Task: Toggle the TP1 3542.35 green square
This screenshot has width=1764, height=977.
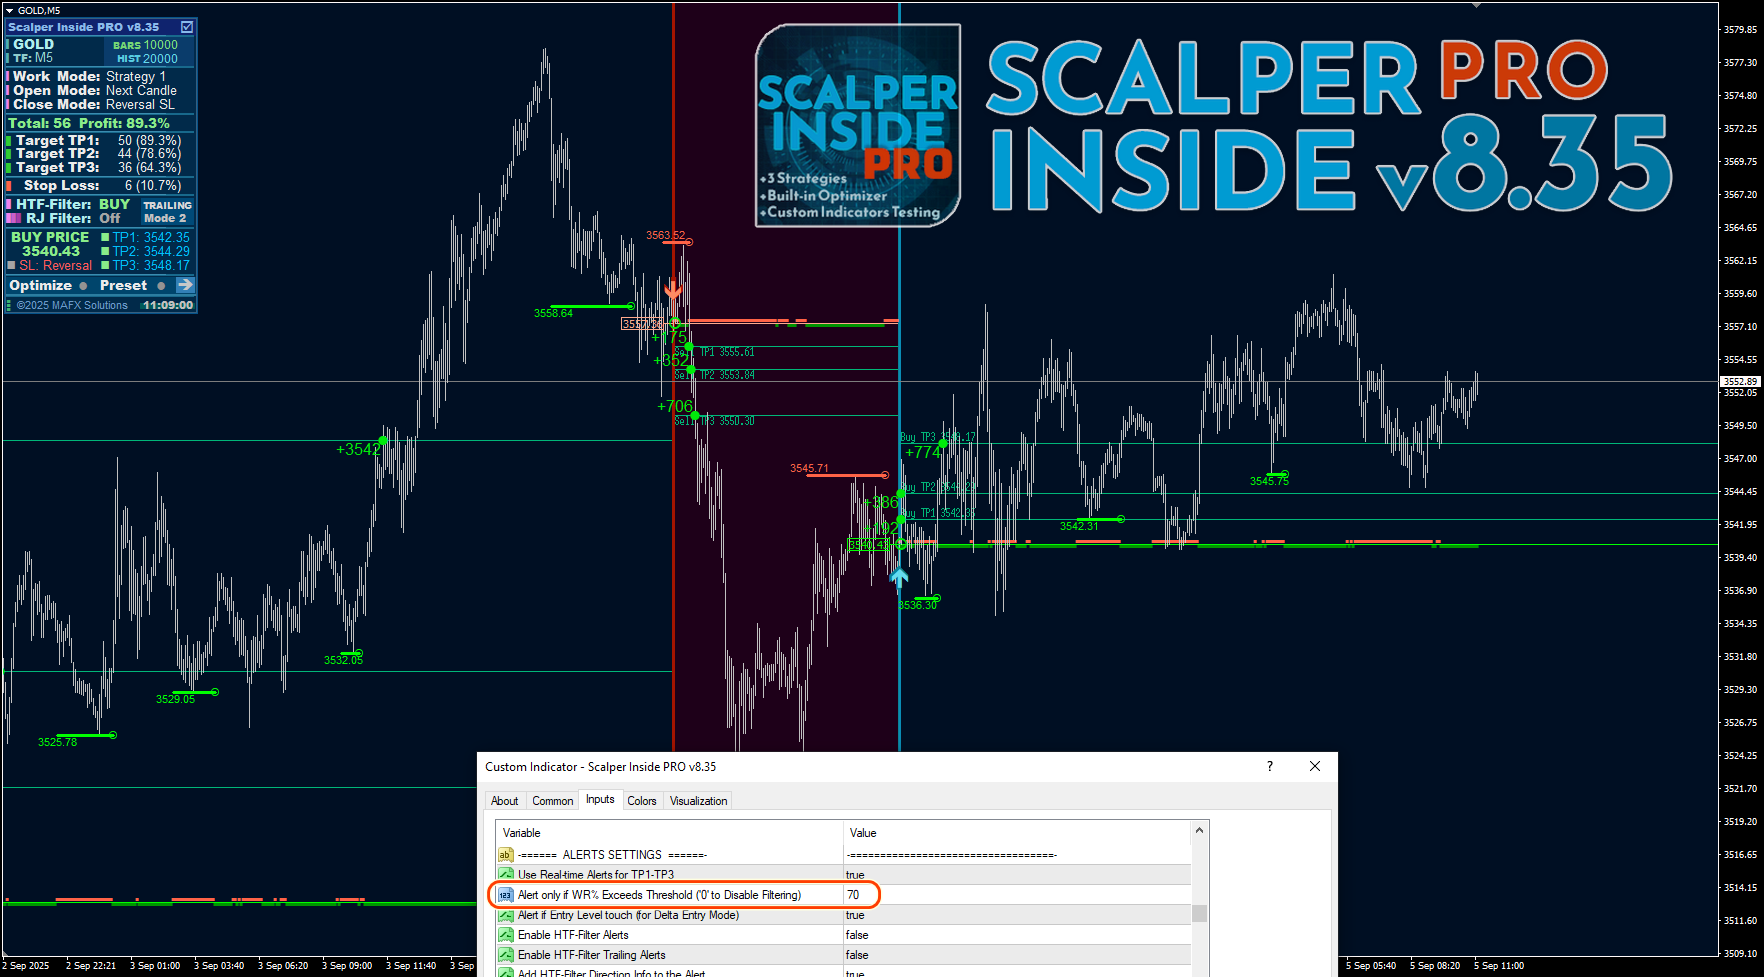Action: click(x=105, y=237)
